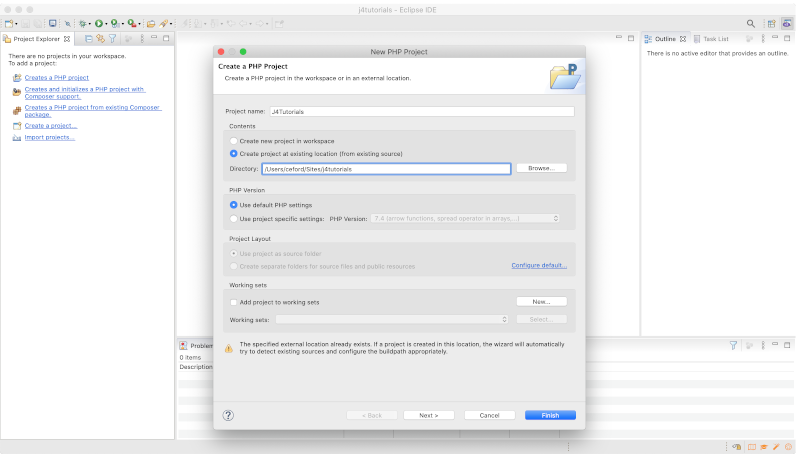Click the New wizard icon in main toolbar

(x=9, y=23)
